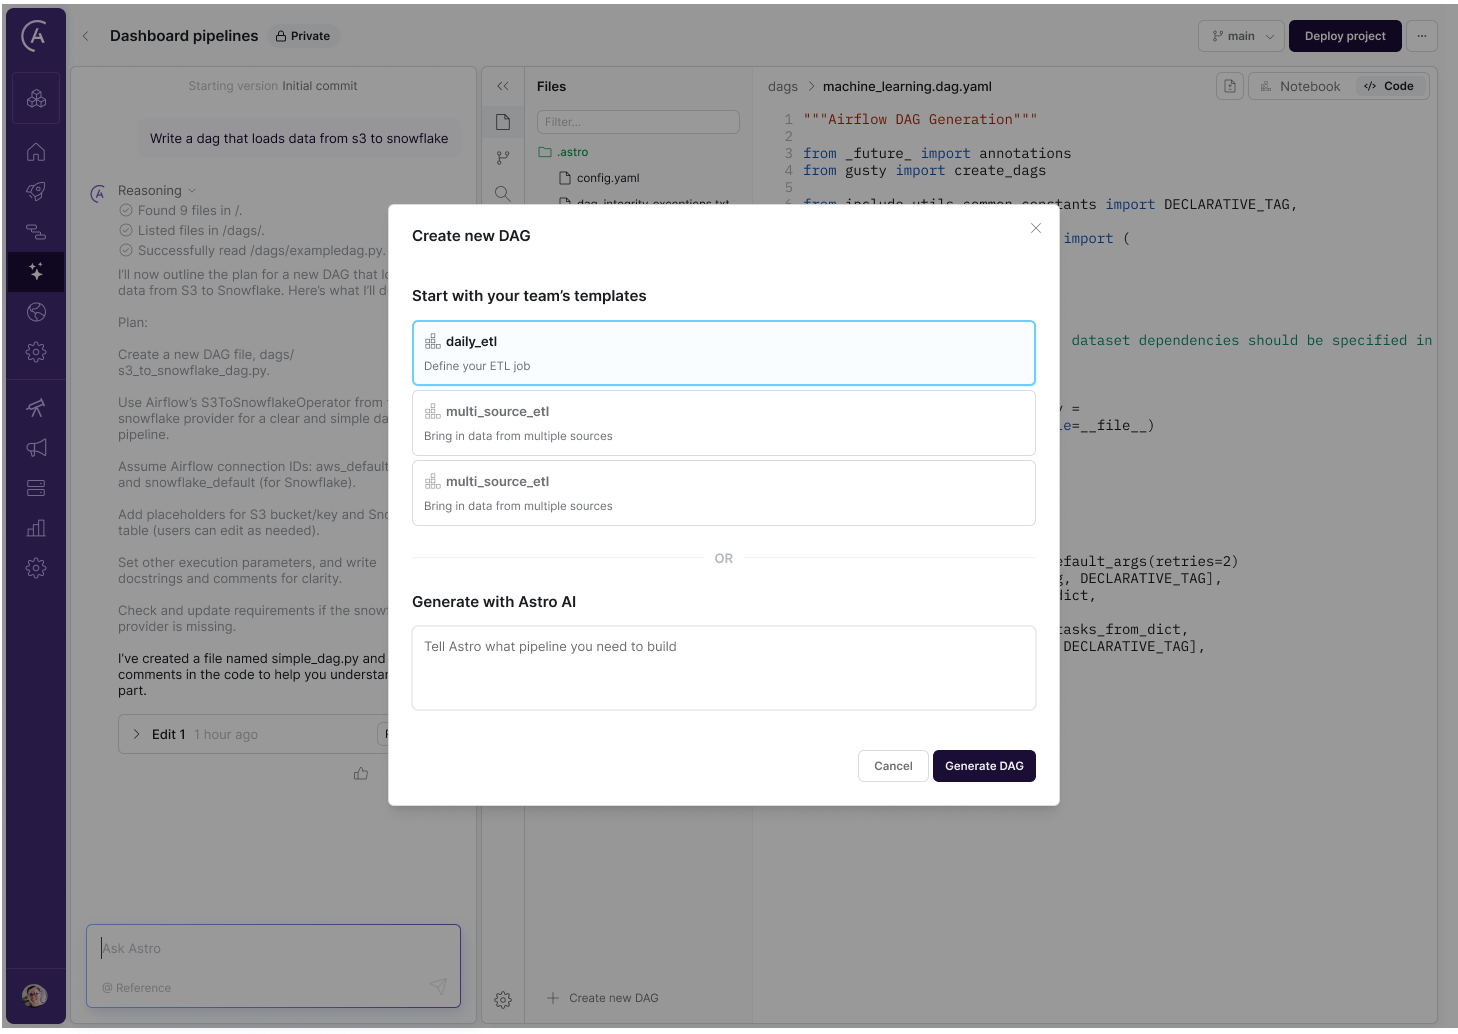Click the send arrow in the Ask Astro box
The width and height of the screenshot is (1458, 1034).
click(x=438, y=986)
